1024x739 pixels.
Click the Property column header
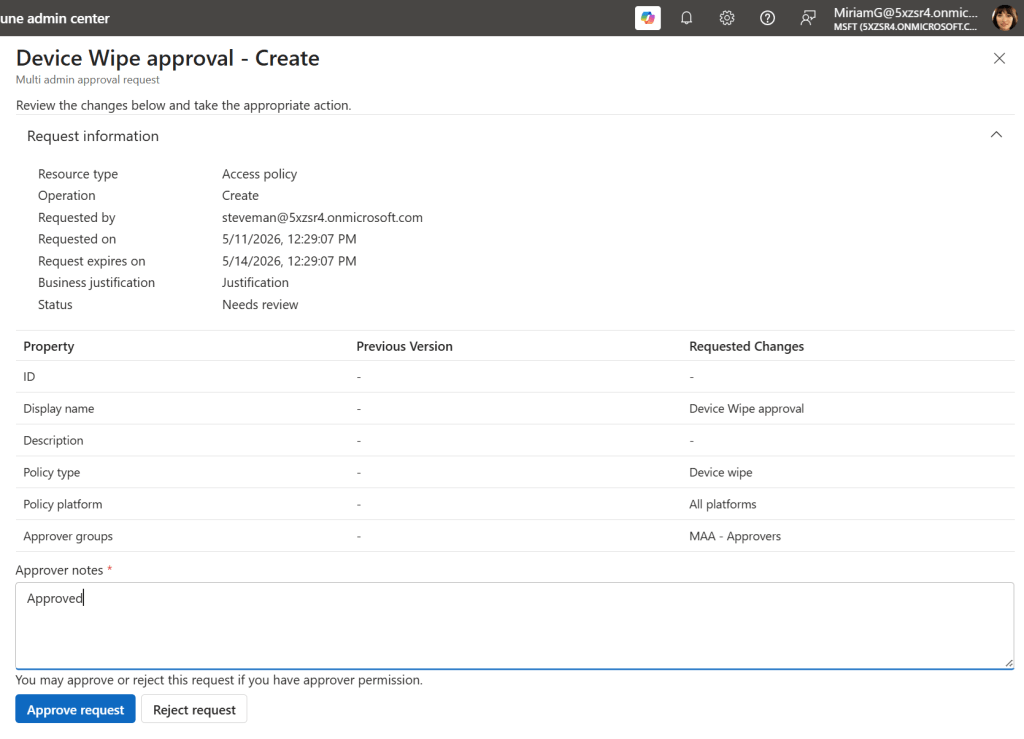(x=49, y=346)
